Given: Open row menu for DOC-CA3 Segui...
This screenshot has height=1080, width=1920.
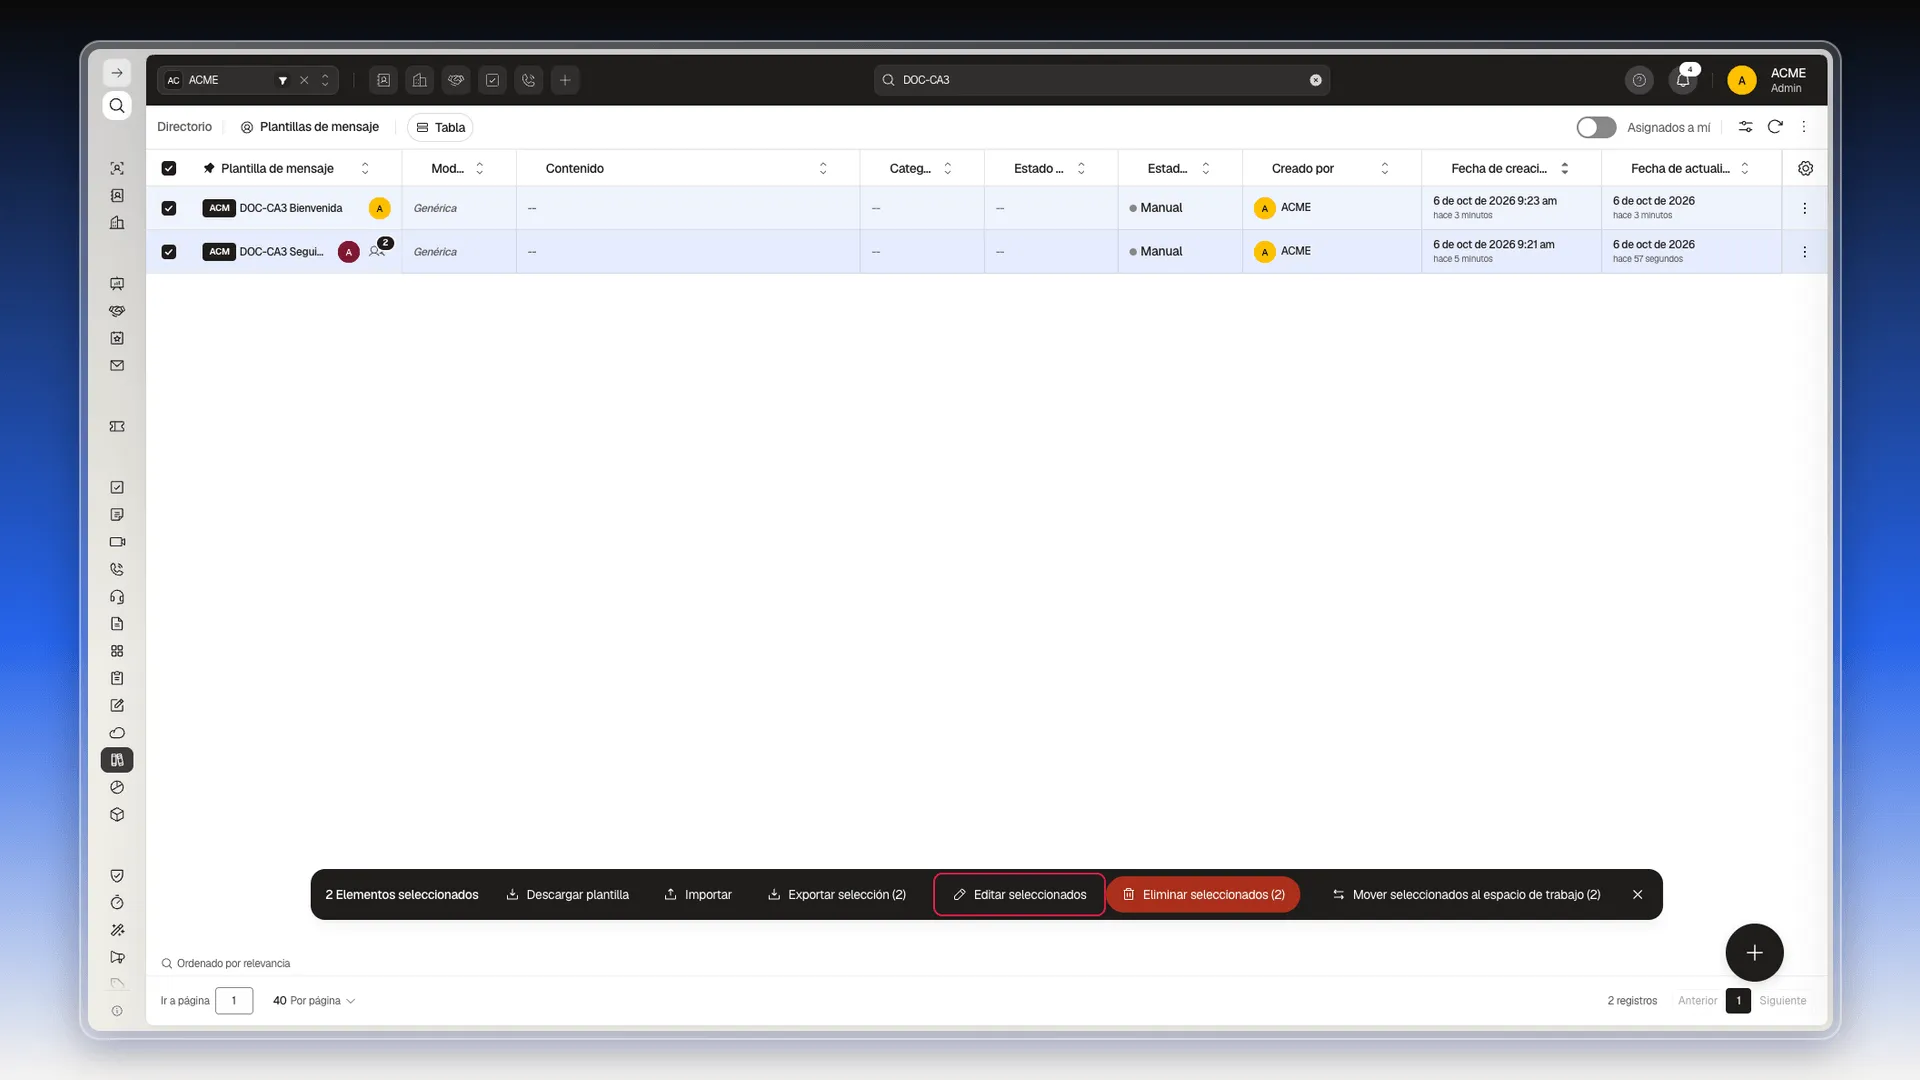Looking at the screenshot, I should [x=1805, y=252].
